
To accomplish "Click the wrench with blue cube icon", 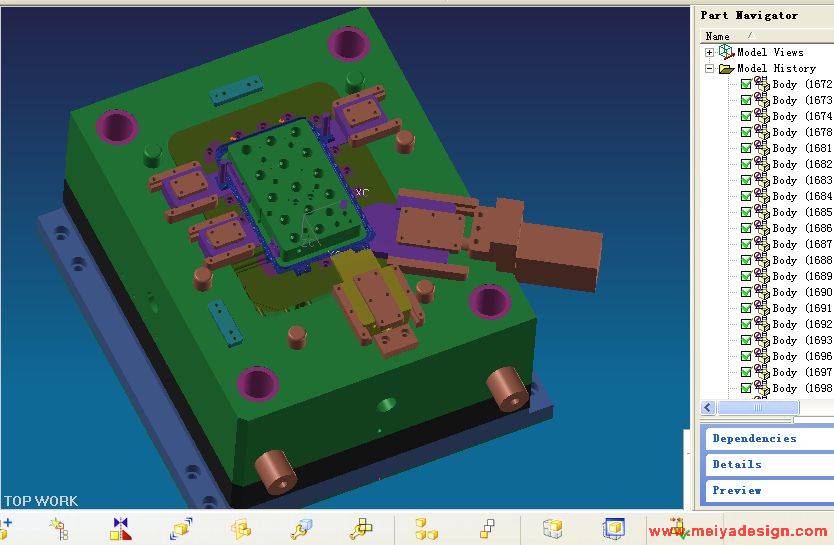I will pos(302,529).
